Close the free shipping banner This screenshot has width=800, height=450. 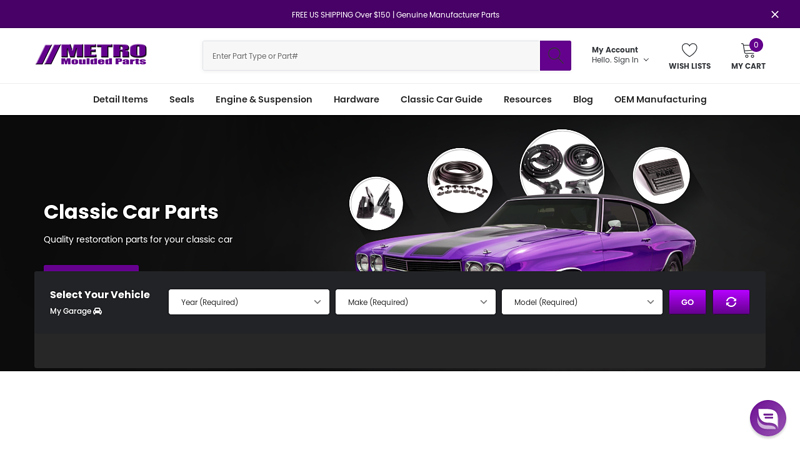[x=775, y=14]
